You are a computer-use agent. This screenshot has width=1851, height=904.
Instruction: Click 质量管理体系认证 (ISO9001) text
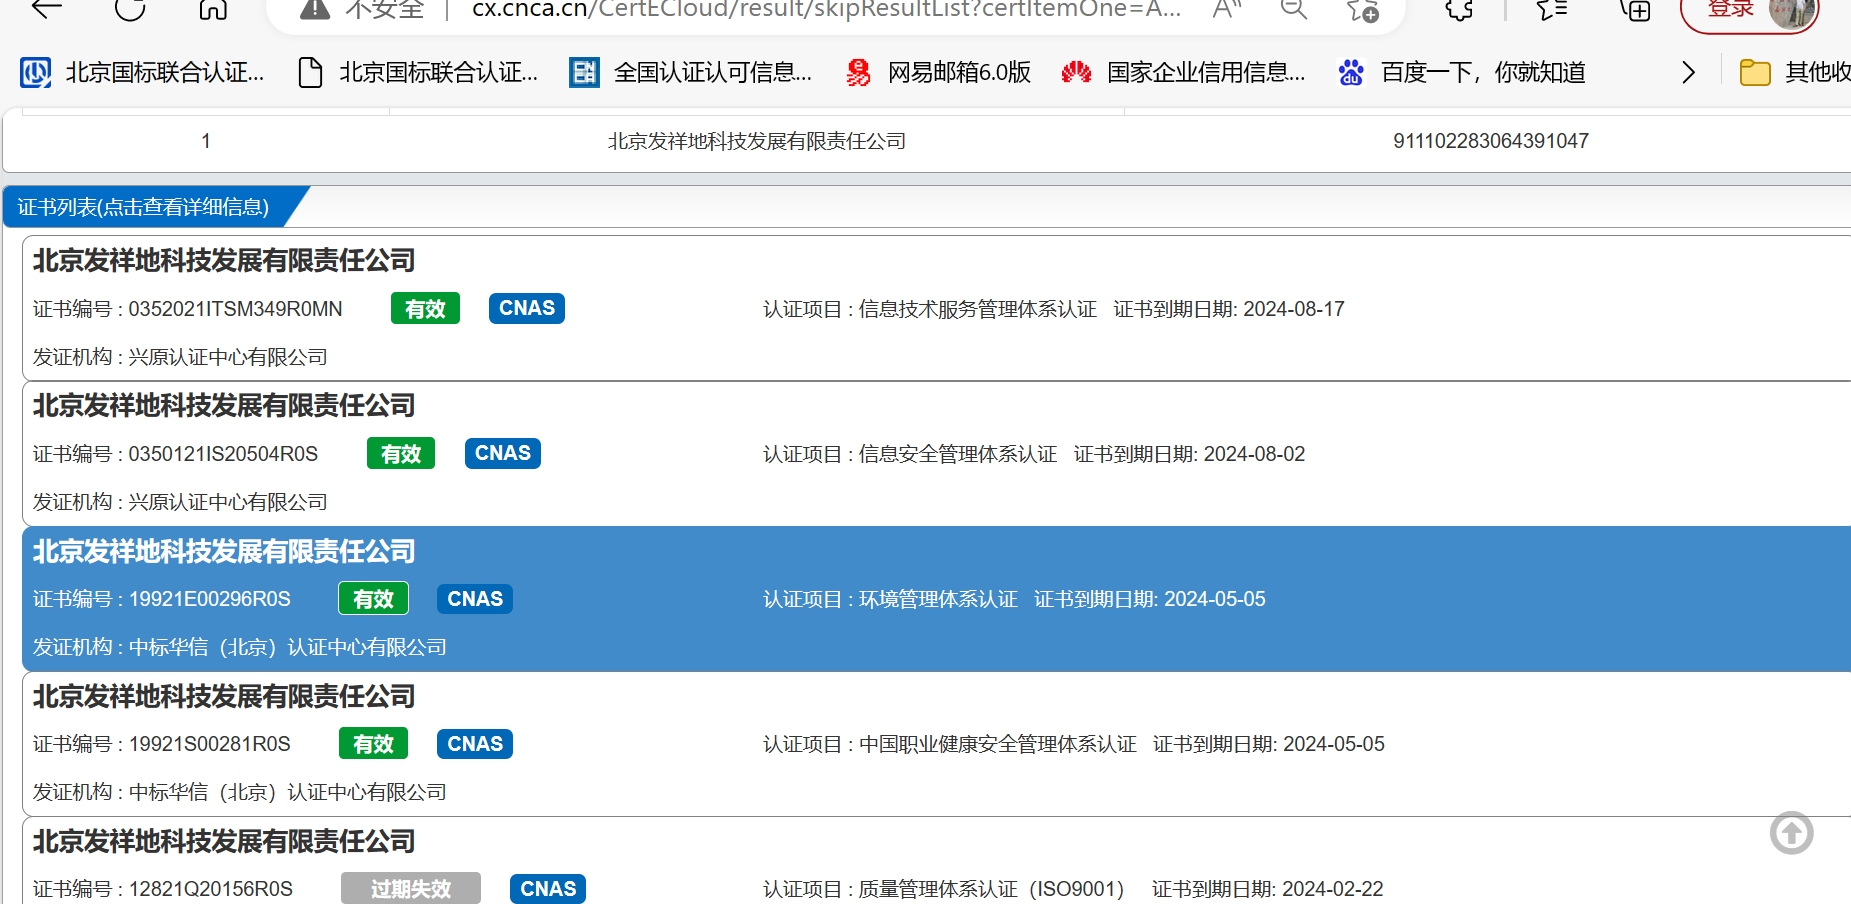[x=991, y=889]
